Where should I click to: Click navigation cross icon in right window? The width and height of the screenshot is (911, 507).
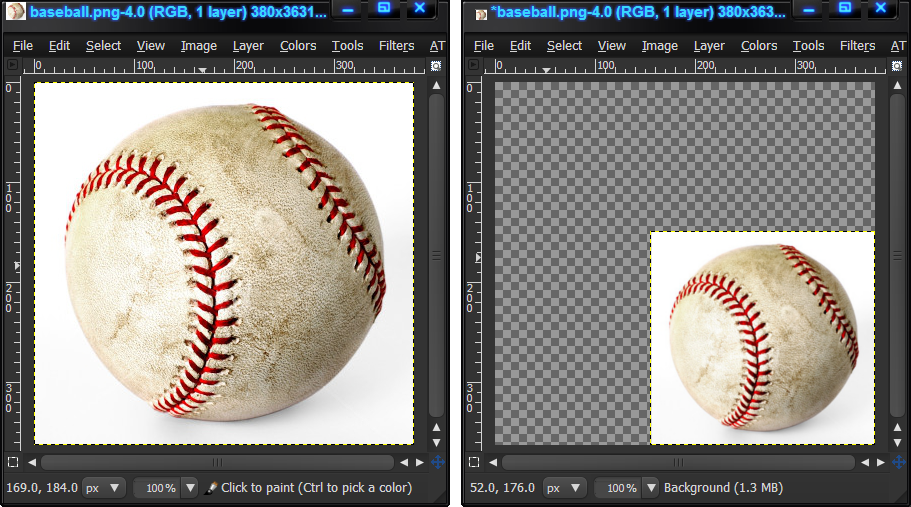[x=899, y=462]
